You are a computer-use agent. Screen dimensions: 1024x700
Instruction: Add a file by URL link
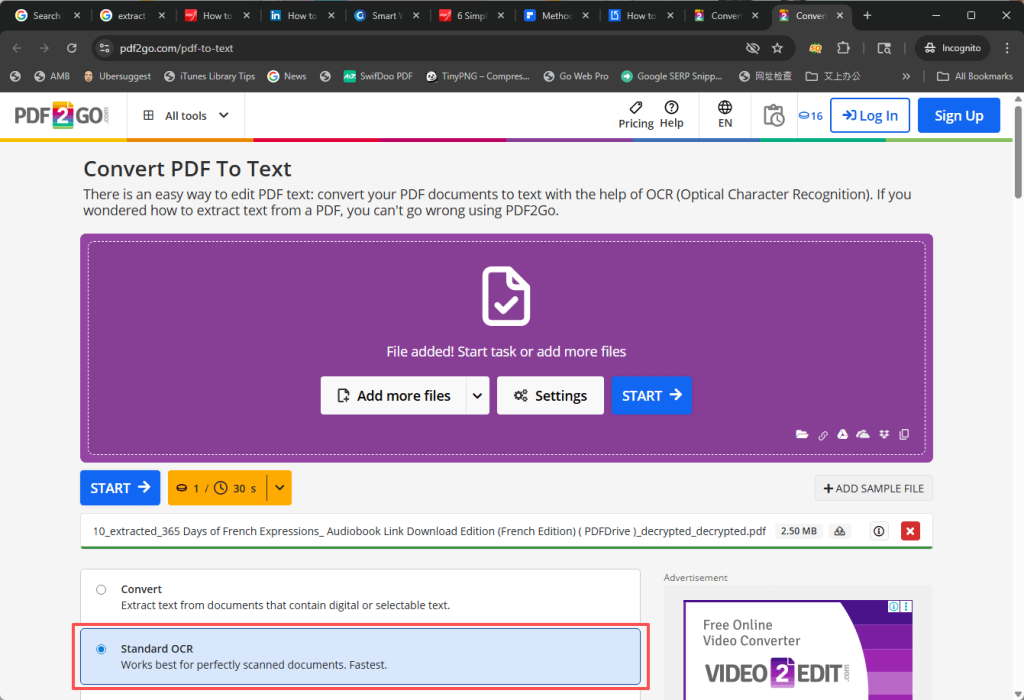823,434
